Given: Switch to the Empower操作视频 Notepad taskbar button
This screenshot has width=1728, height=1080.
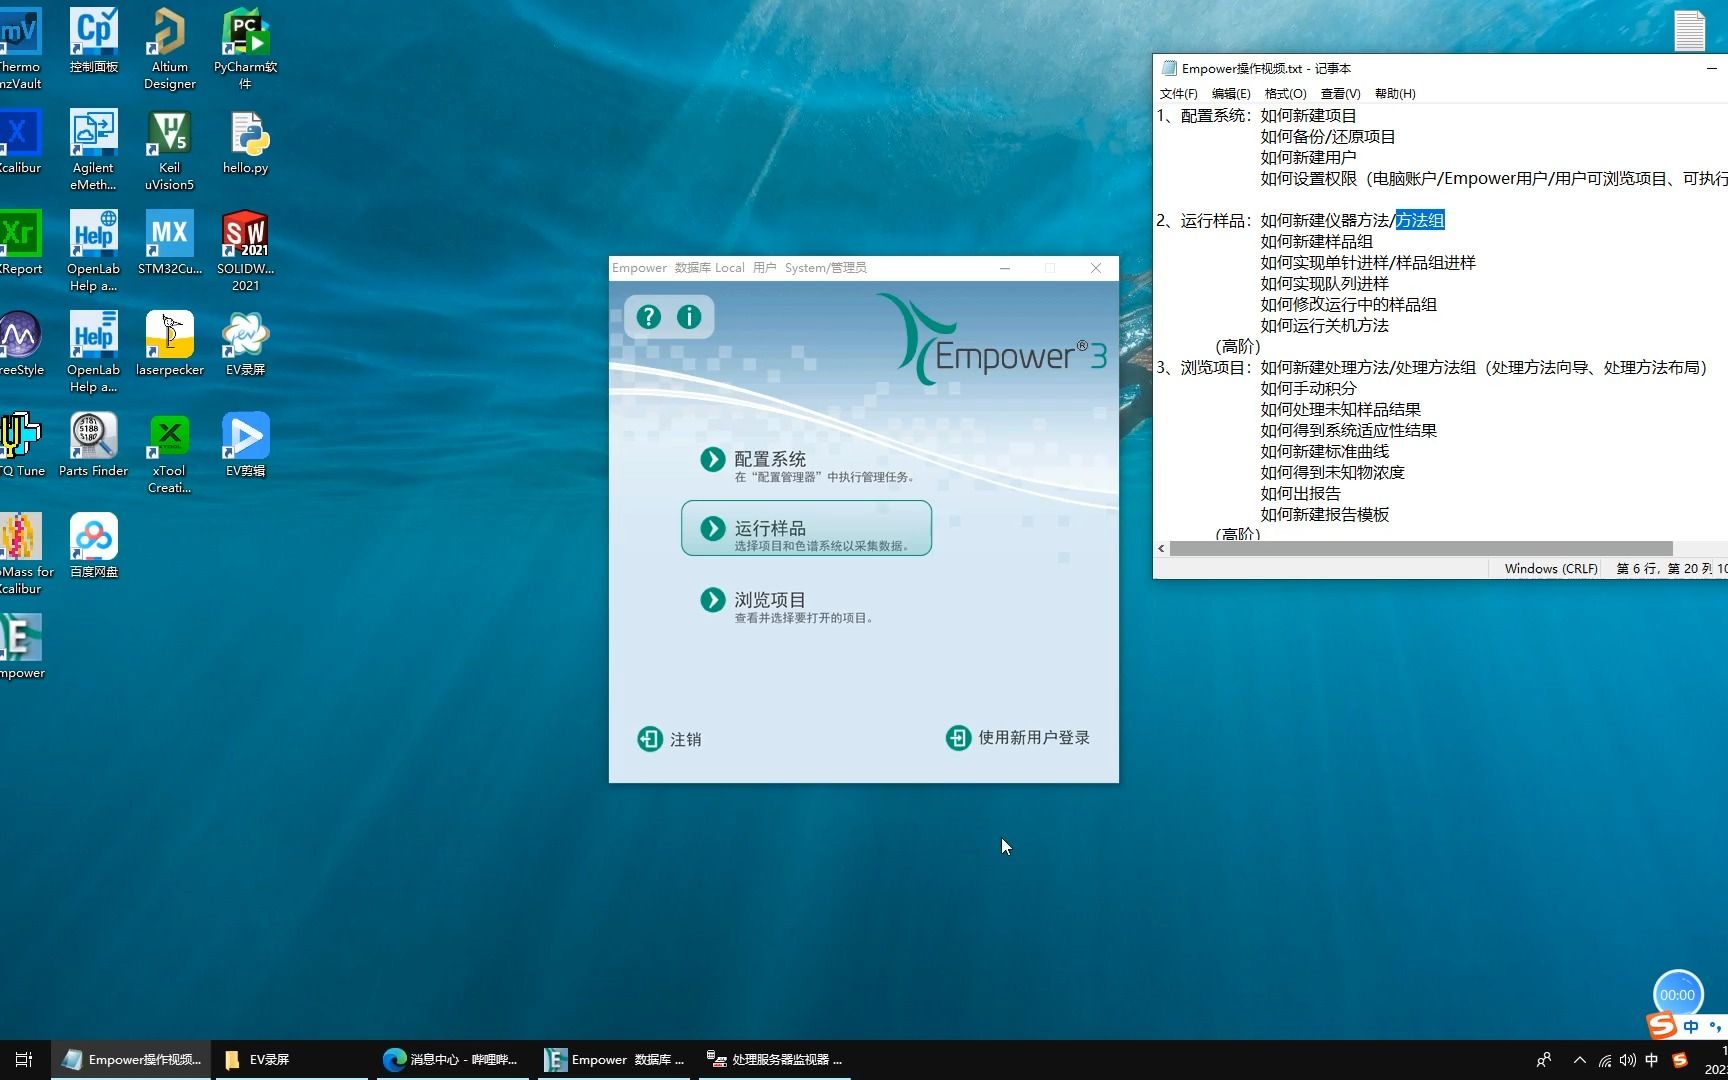Looking at the screenshot, I should pyautogui.click(x=131, y=1059).
